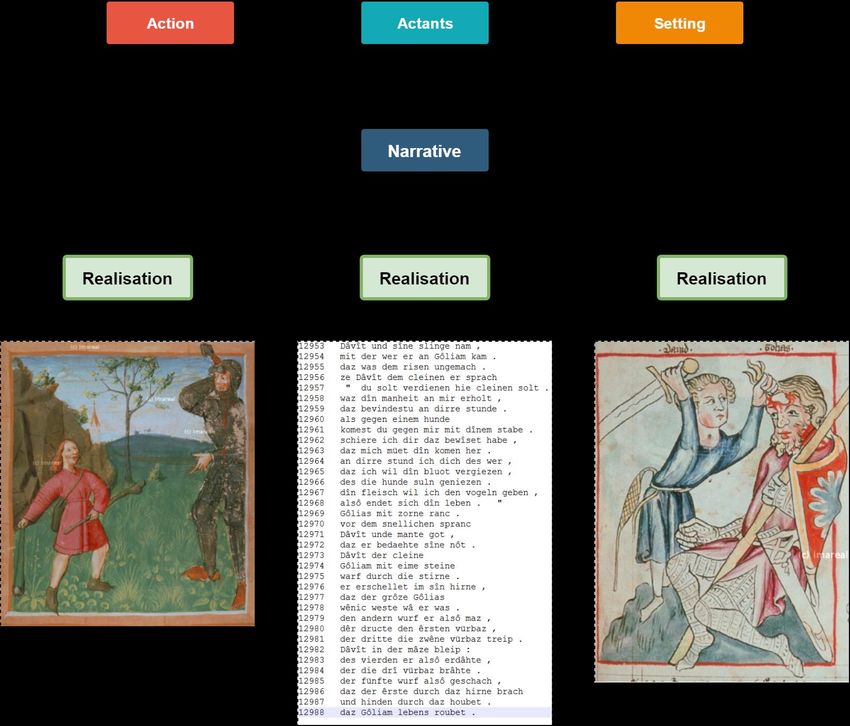Select line 12977 "daz der grôze Gôlias"
Image resolution: width=850 pixels, height=726 pixels.
[392, 597]
